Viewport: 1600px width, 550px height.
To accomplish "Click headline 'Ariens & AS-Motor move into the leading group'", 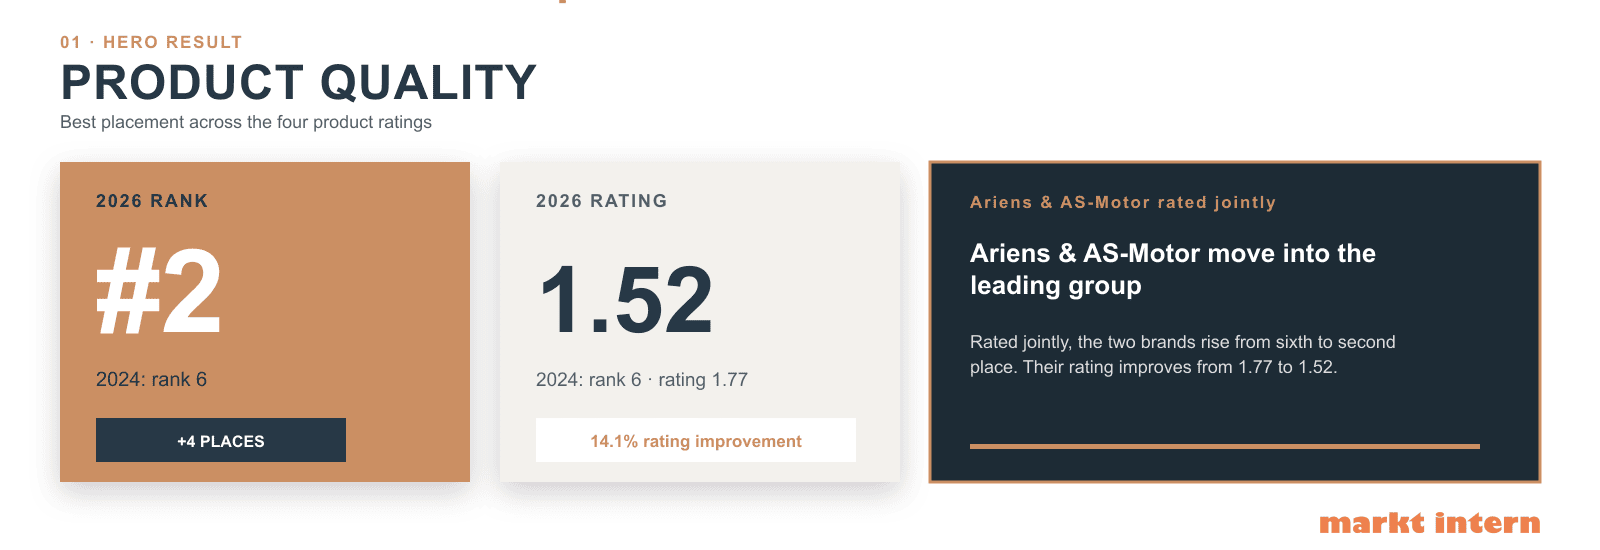I will click(1173, 269).
